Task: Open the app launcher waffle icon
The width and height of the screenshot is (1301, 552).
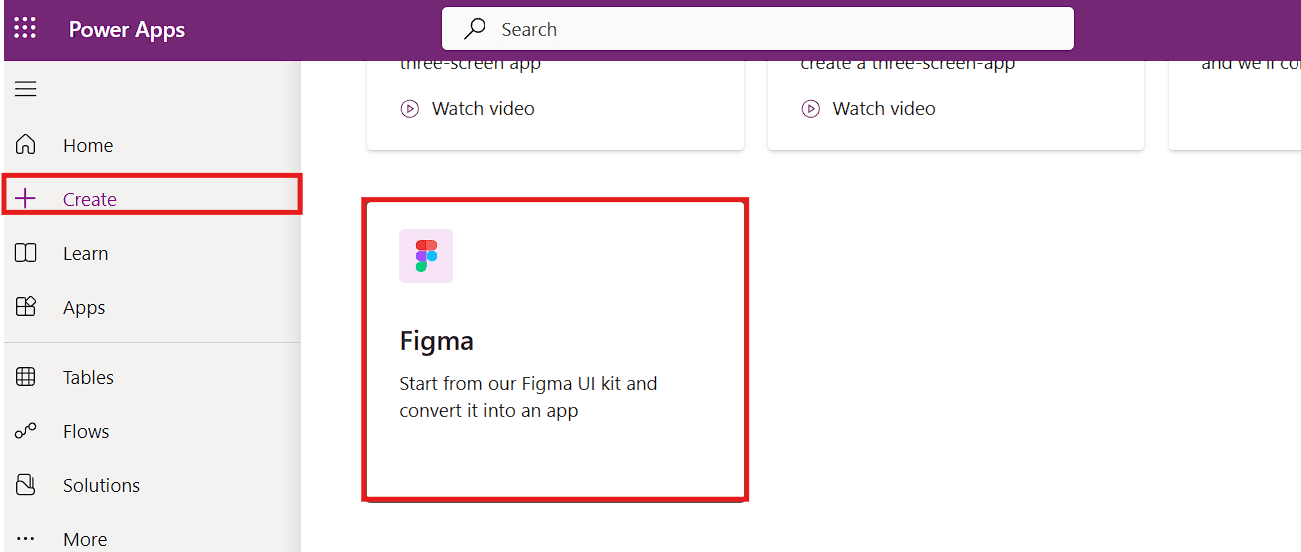Action: pyautogui.click(x=25, y=29)
